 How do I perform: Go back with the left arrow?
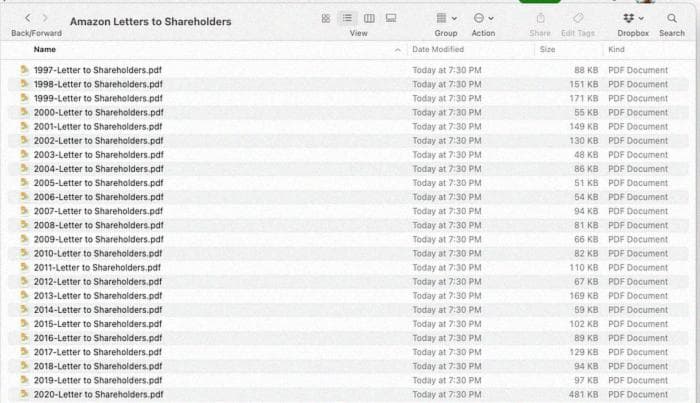point(28,18)
